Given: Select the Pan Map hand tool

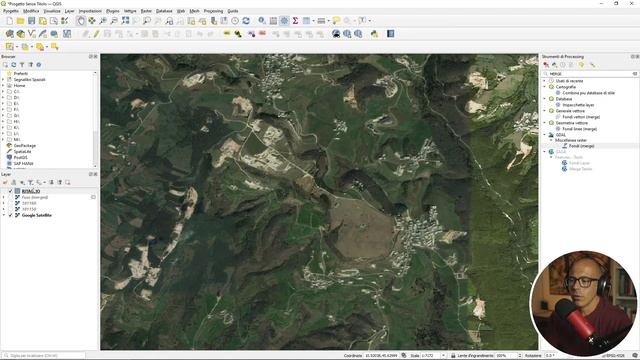Looking at the screenshot, I should tap(81, 21).
